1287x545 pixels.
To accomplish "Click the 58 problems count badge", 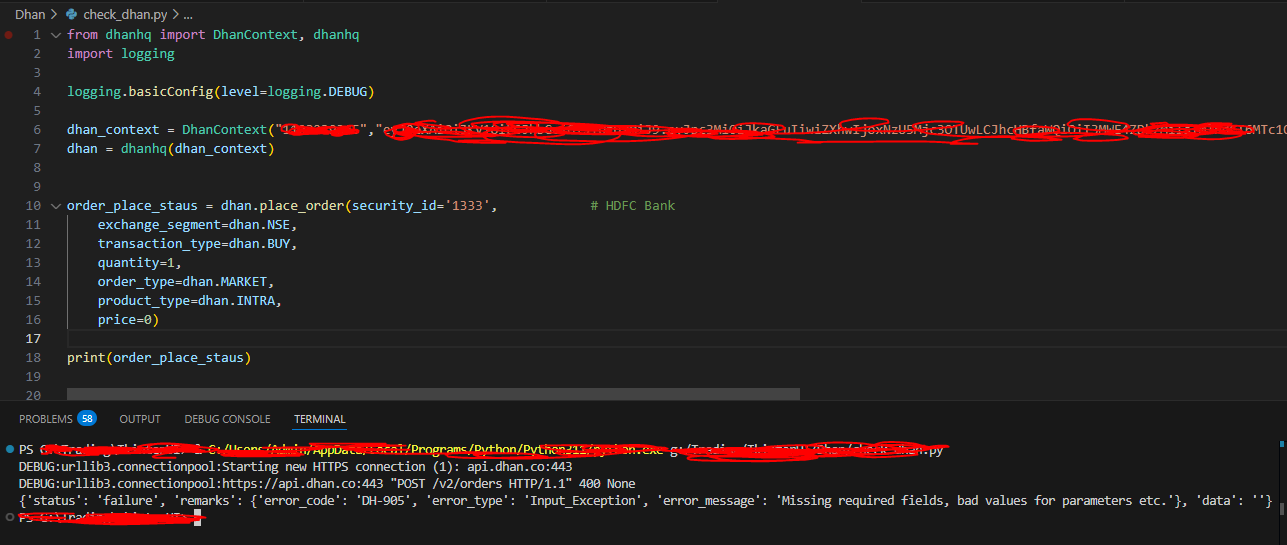I will [87, 419].
